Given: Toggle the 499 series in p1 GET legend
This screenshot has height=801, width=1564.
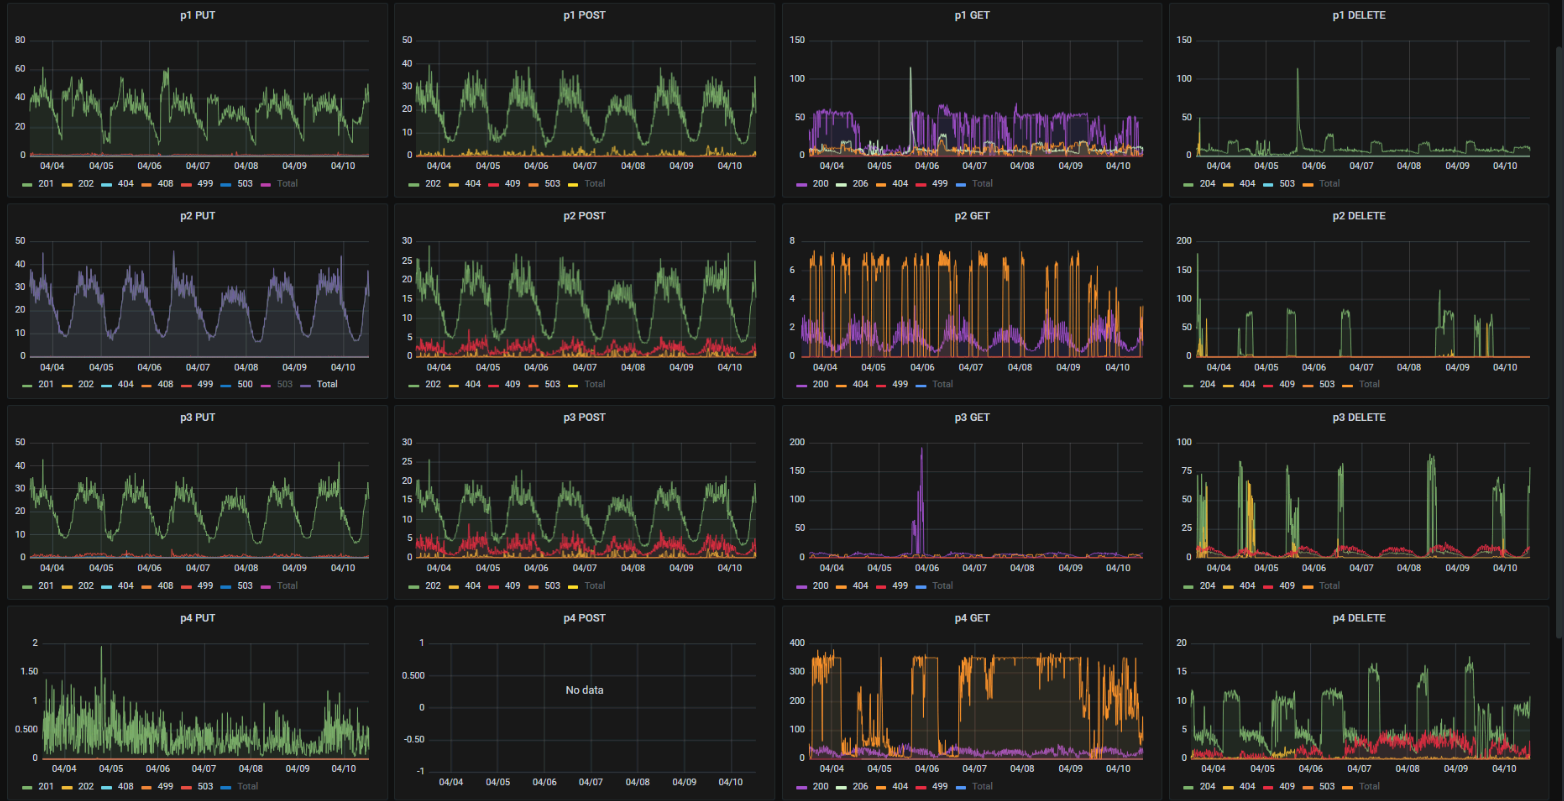Looking at the screenshot, I should (x=940, y=184).
